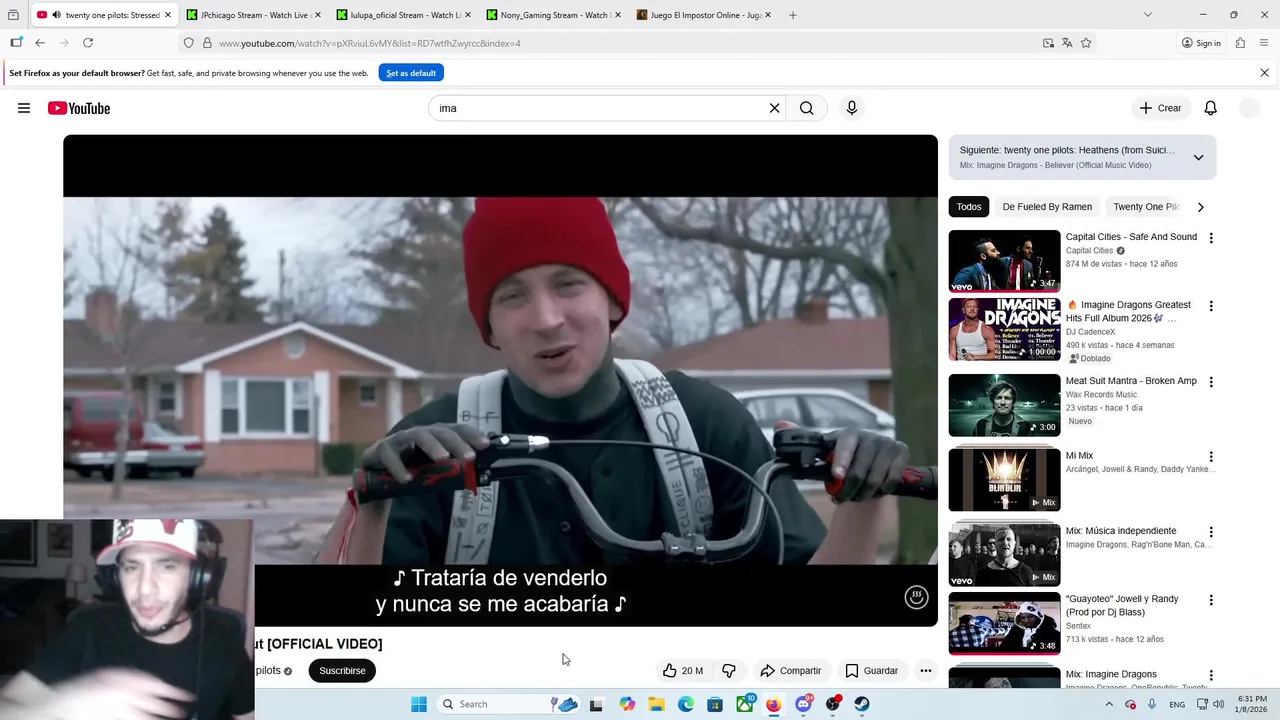Viewport: 1280px width, 720px height.
Task: Switch to Nony_Gaming Stream tab
Action: pyautogui.click(x=553, y=15)
